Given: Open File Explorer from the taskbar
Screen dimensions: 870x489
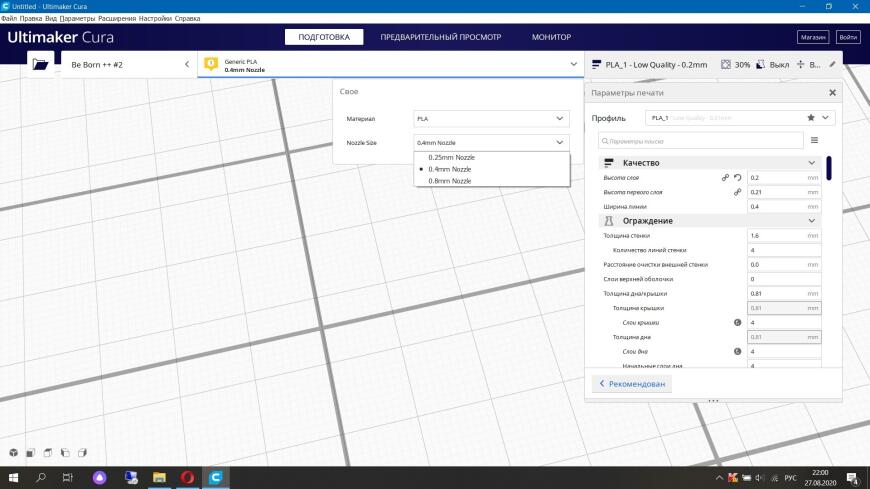Looking at the screenshot, I should click(x=159, y=477).
